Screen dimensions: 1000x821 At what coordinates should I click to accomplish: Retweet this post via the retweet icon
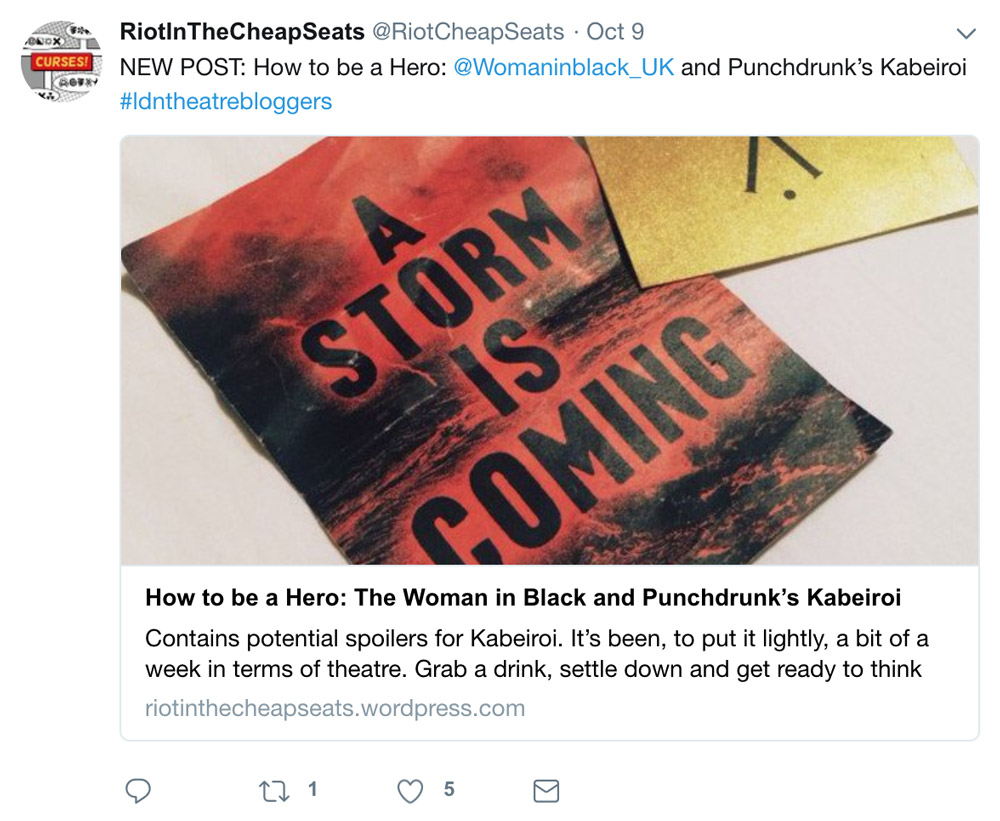coord(274,791)
